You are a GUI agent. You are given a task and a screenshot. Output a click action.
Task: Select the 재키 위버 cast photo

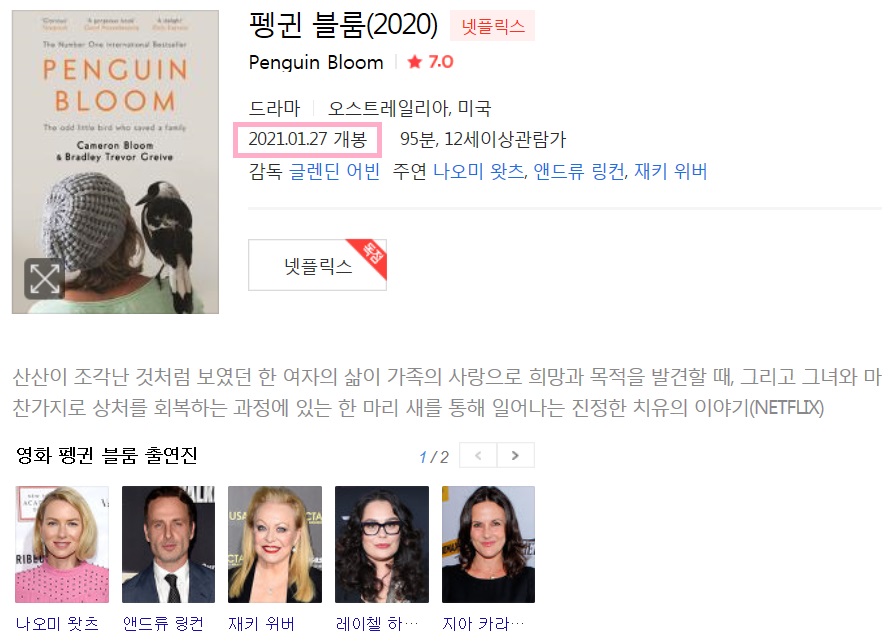[275, 544]
